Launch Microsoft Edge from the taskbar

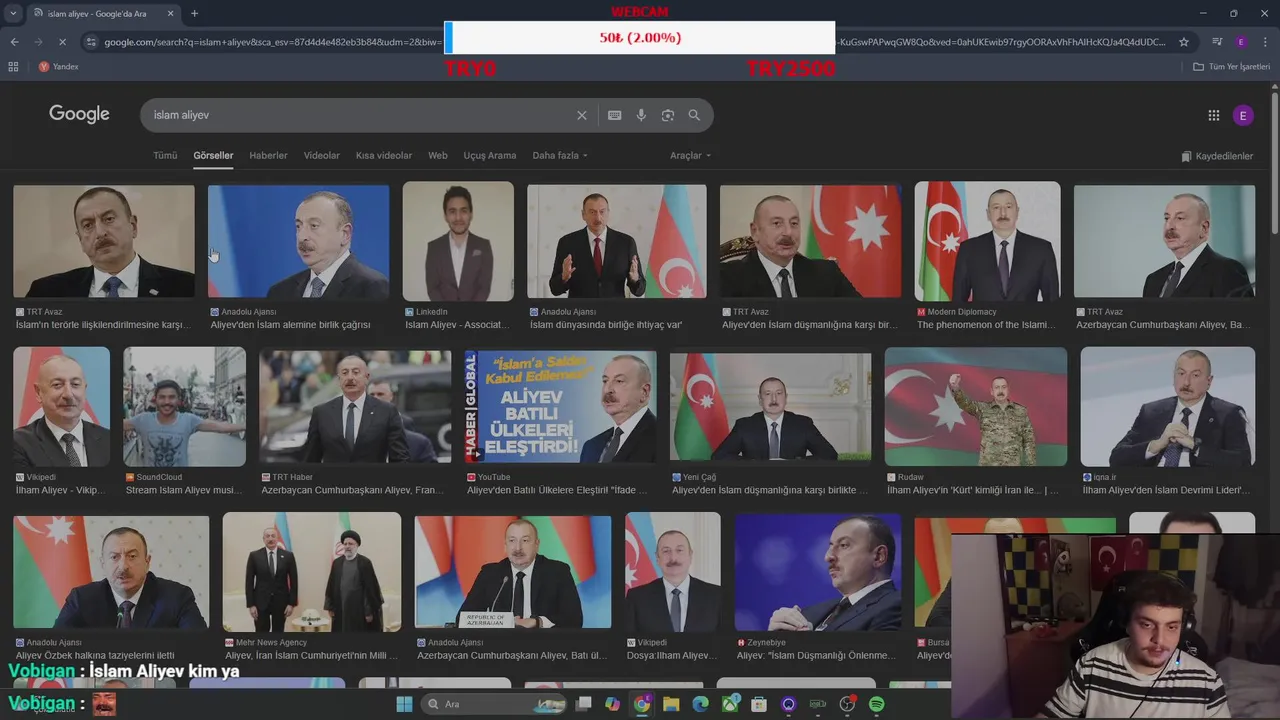[700, 704]
